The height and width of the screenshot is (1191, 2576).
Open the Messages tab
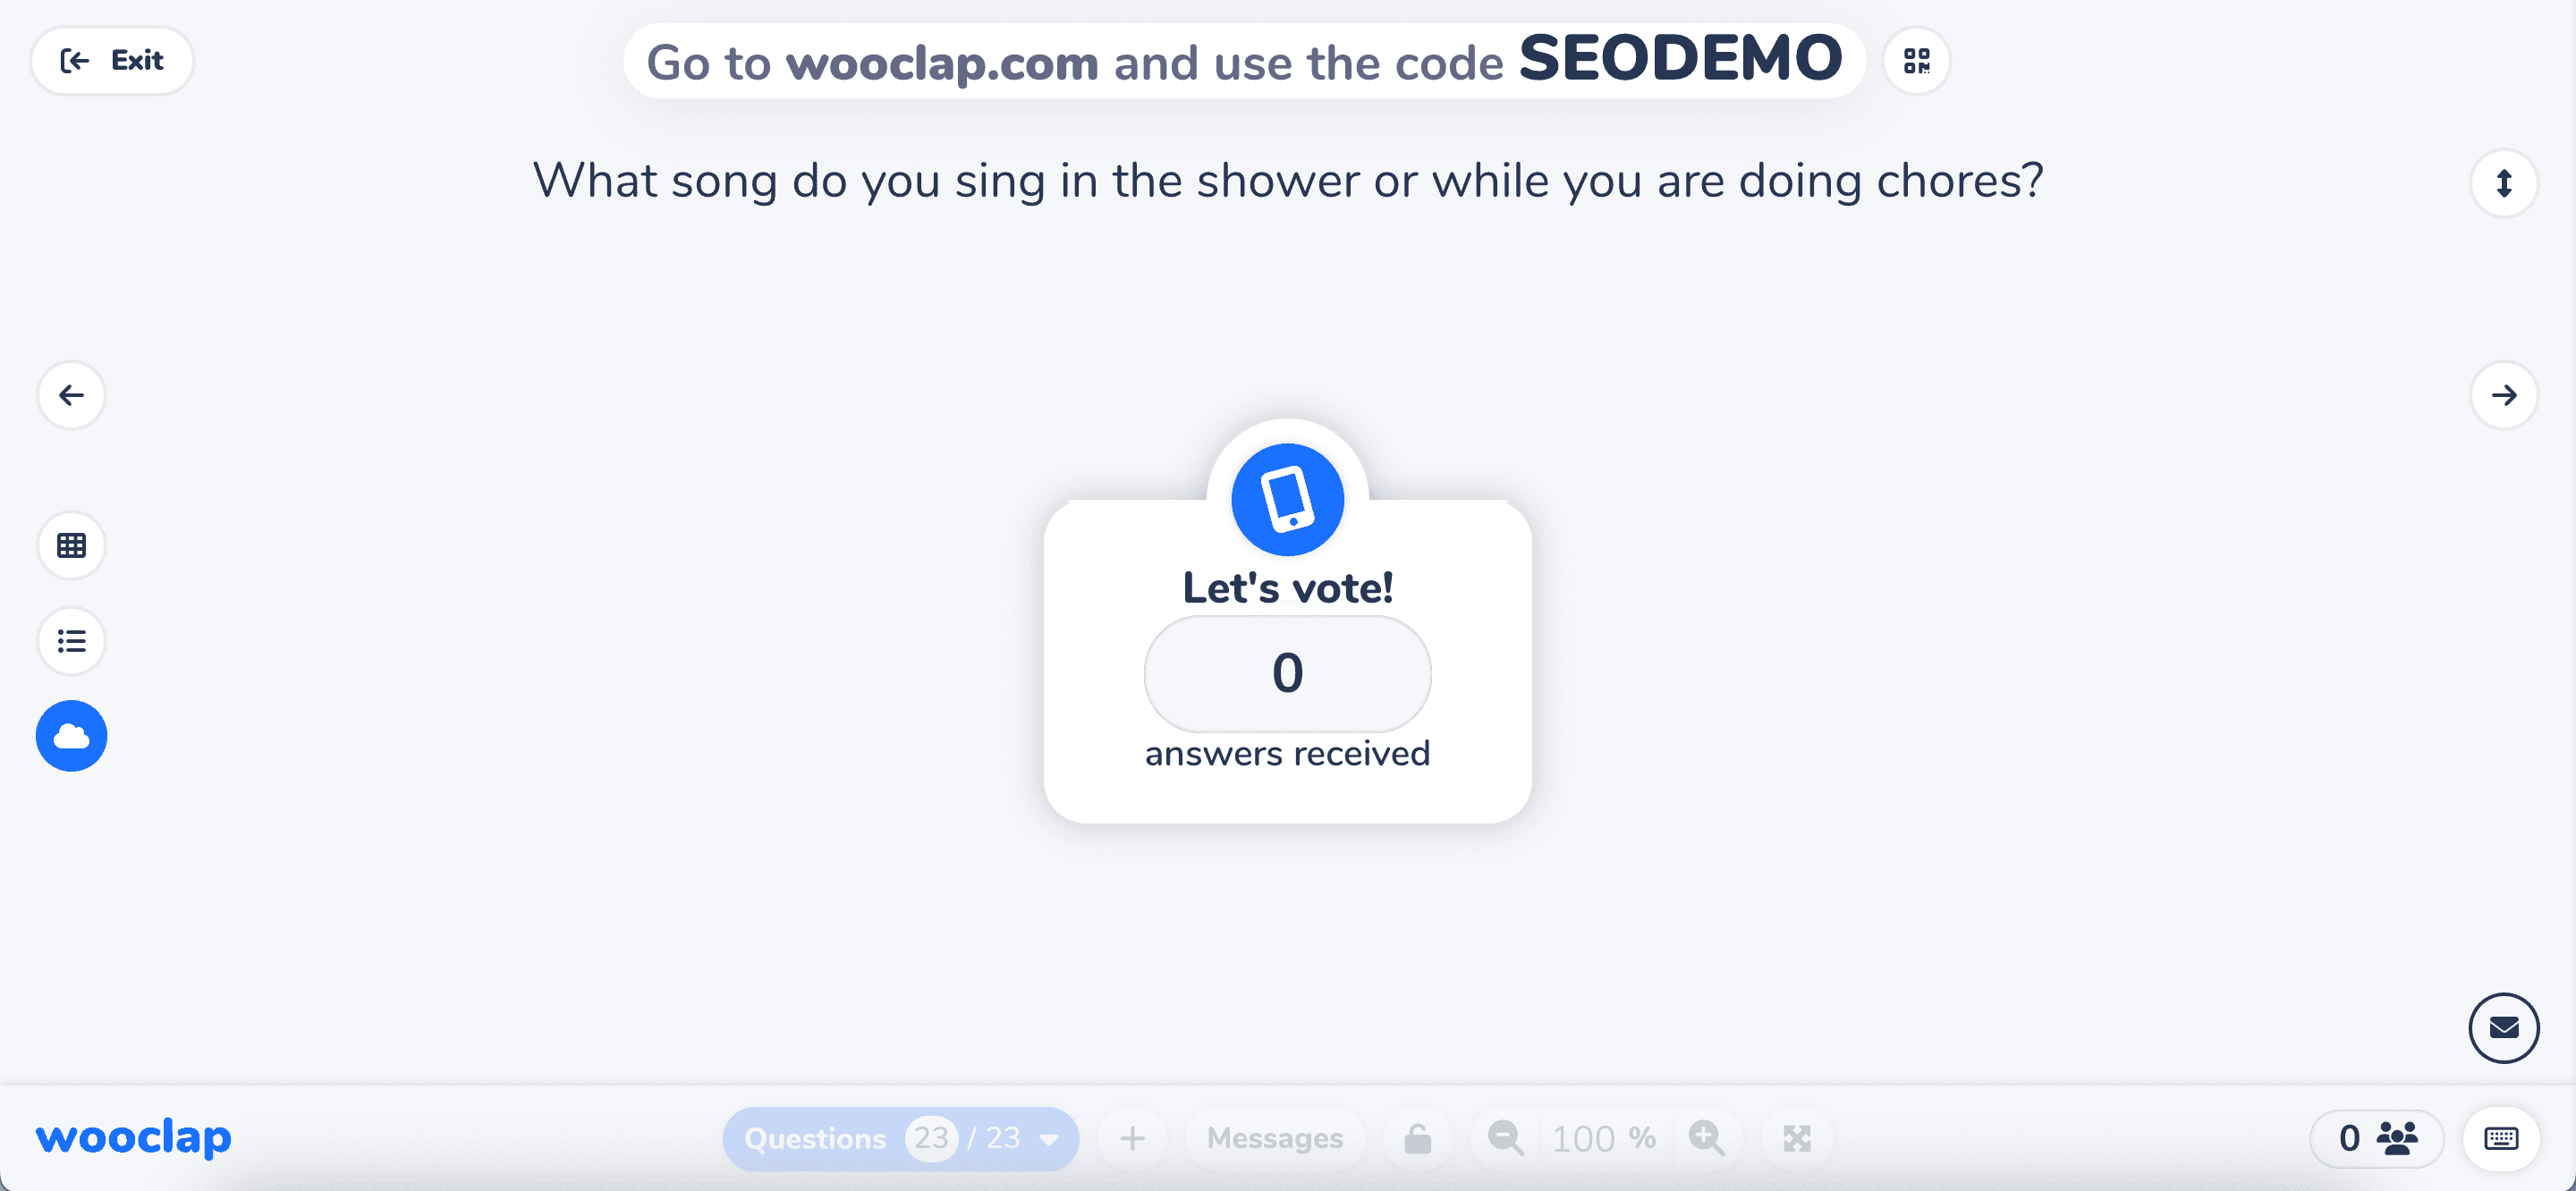coord(1274,1138)
